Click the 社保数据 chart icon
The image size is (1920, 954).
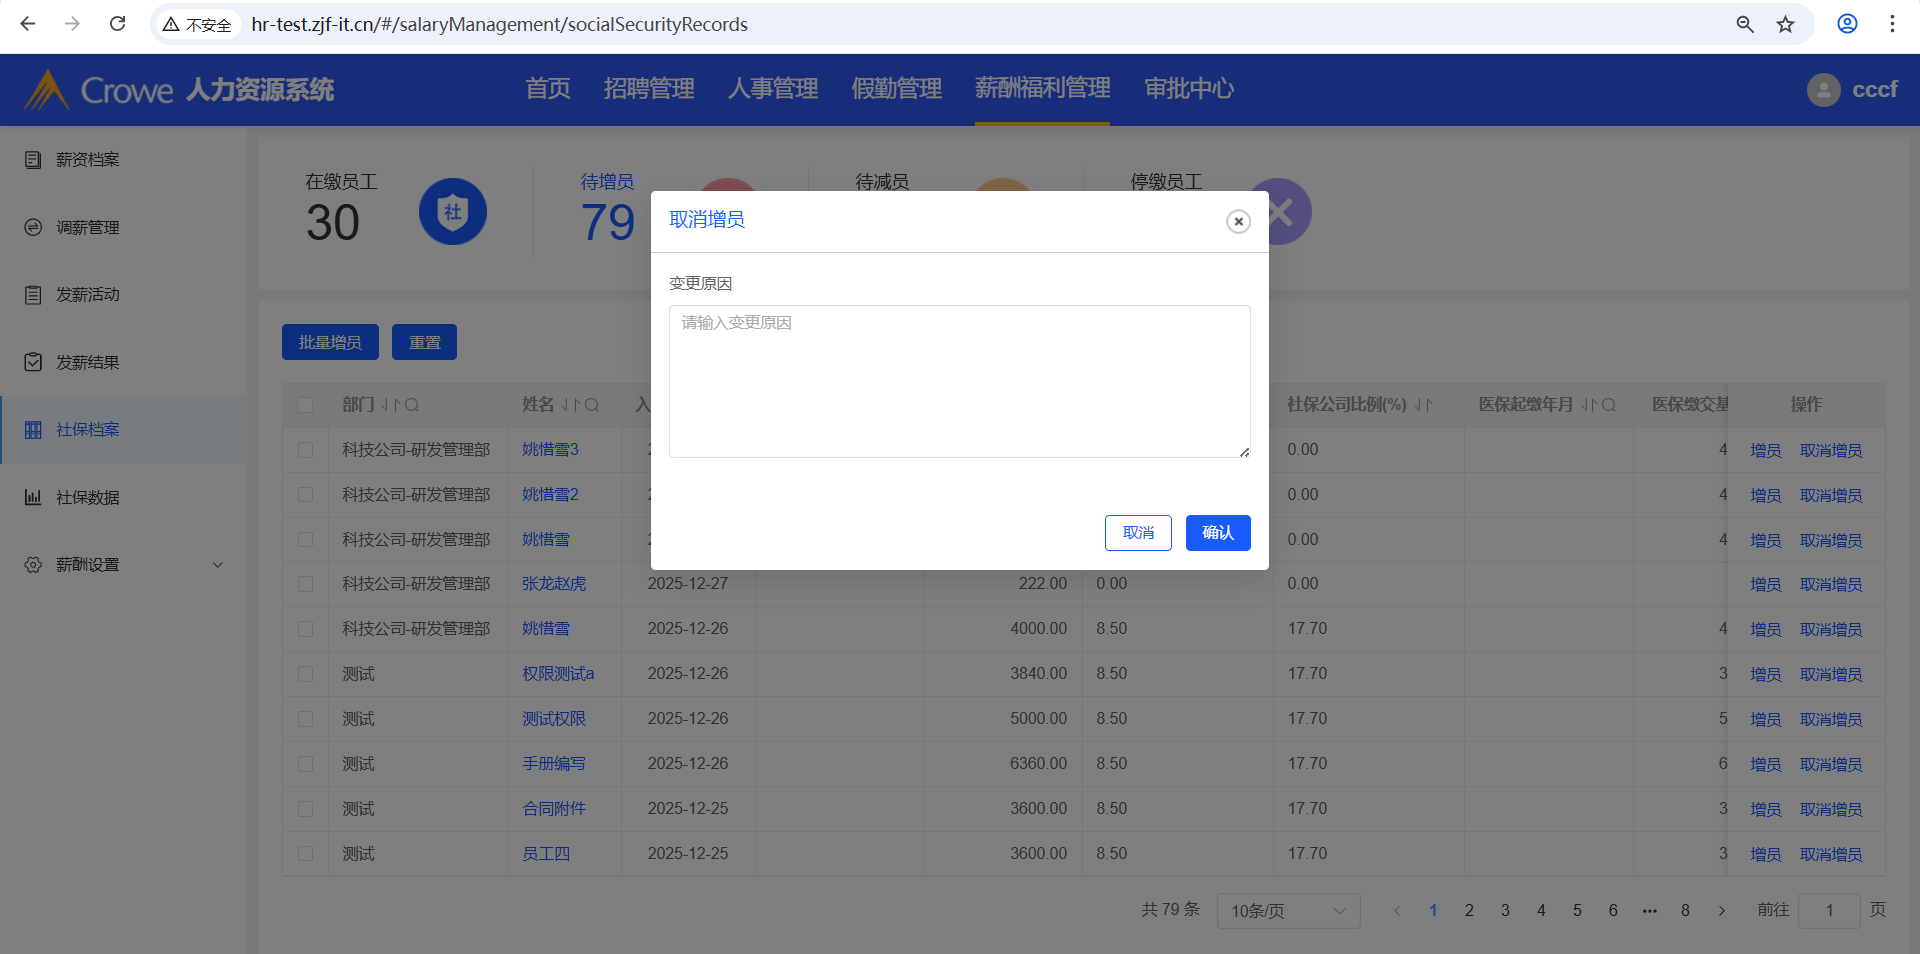point(33,497)
